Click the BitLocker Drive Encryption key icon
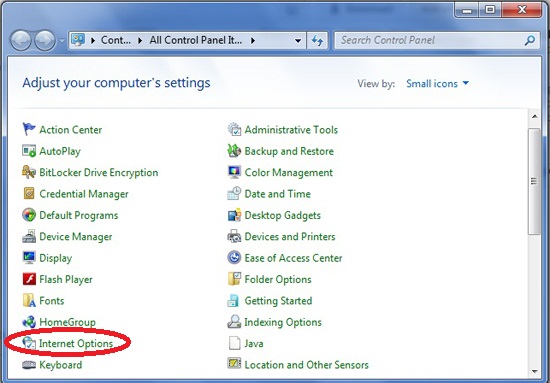The width and height of the screenshot is (550, 383). pyautogui.click(x=29, y=172)
